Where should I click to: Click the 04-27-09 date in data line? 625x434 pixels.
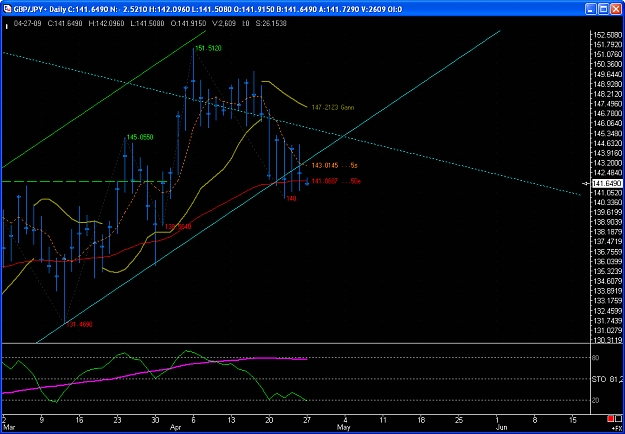(26, 24)
